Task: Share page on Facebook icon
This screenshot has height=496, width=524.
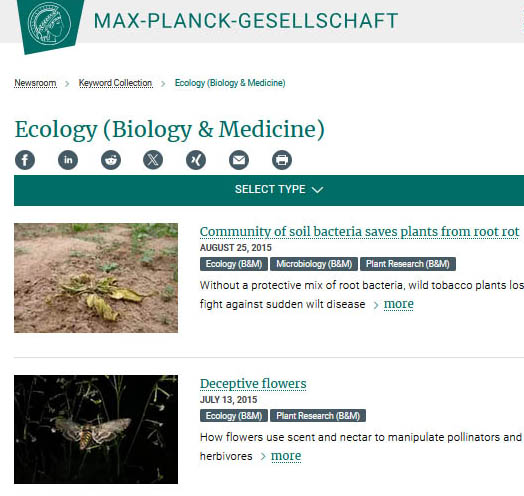Action: point(25,160)
